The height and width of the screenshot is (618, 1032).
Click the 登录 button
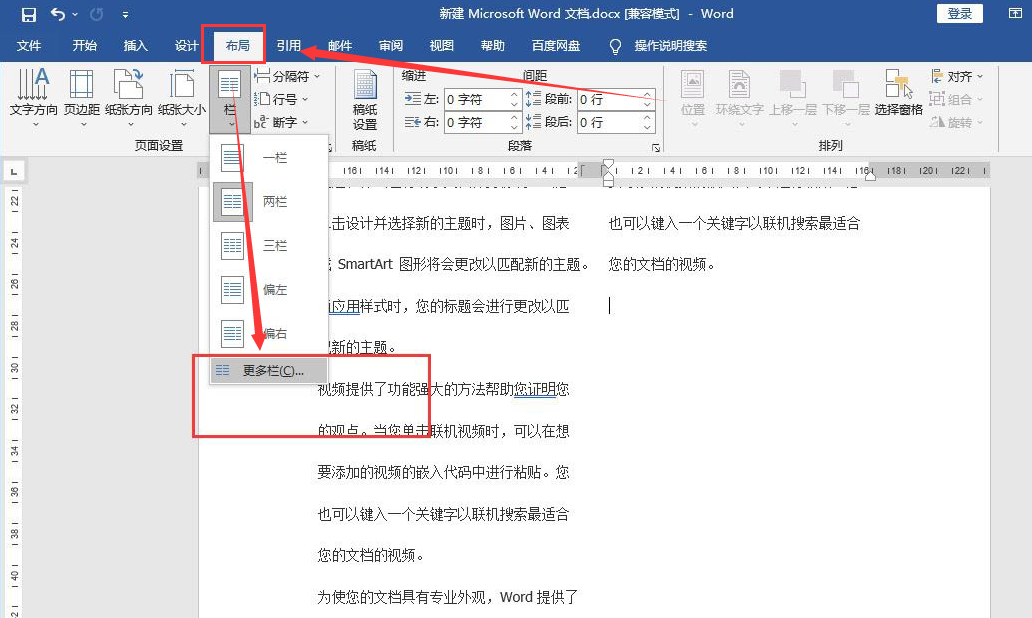point(958,13)
